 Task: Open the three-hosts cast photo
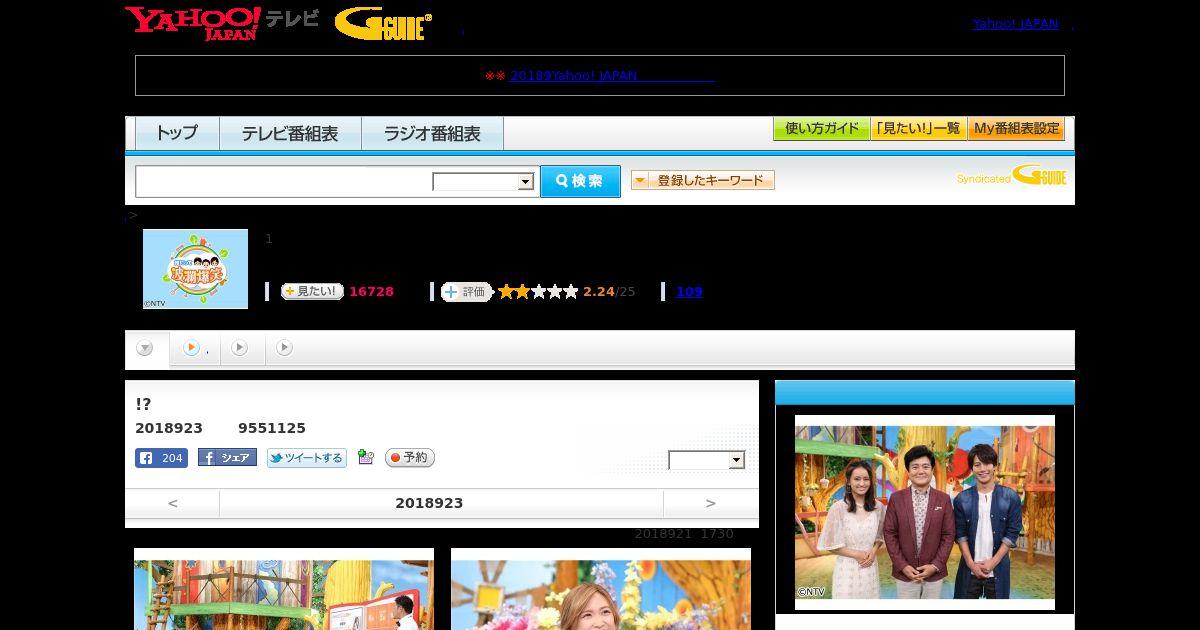click(x=925, y=512)
